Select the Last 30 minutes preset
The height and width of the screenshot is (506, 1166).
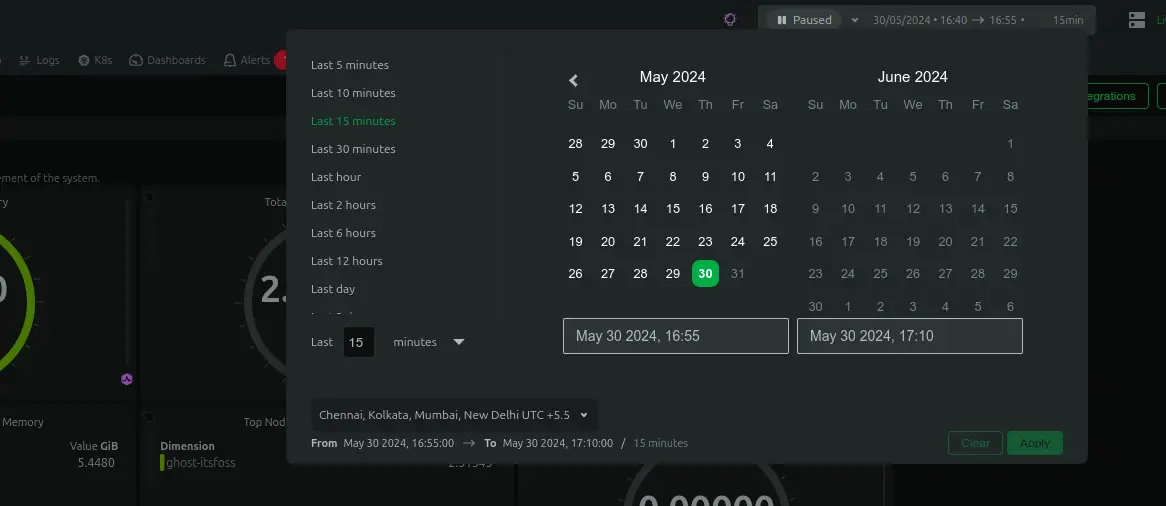[353, 149]
